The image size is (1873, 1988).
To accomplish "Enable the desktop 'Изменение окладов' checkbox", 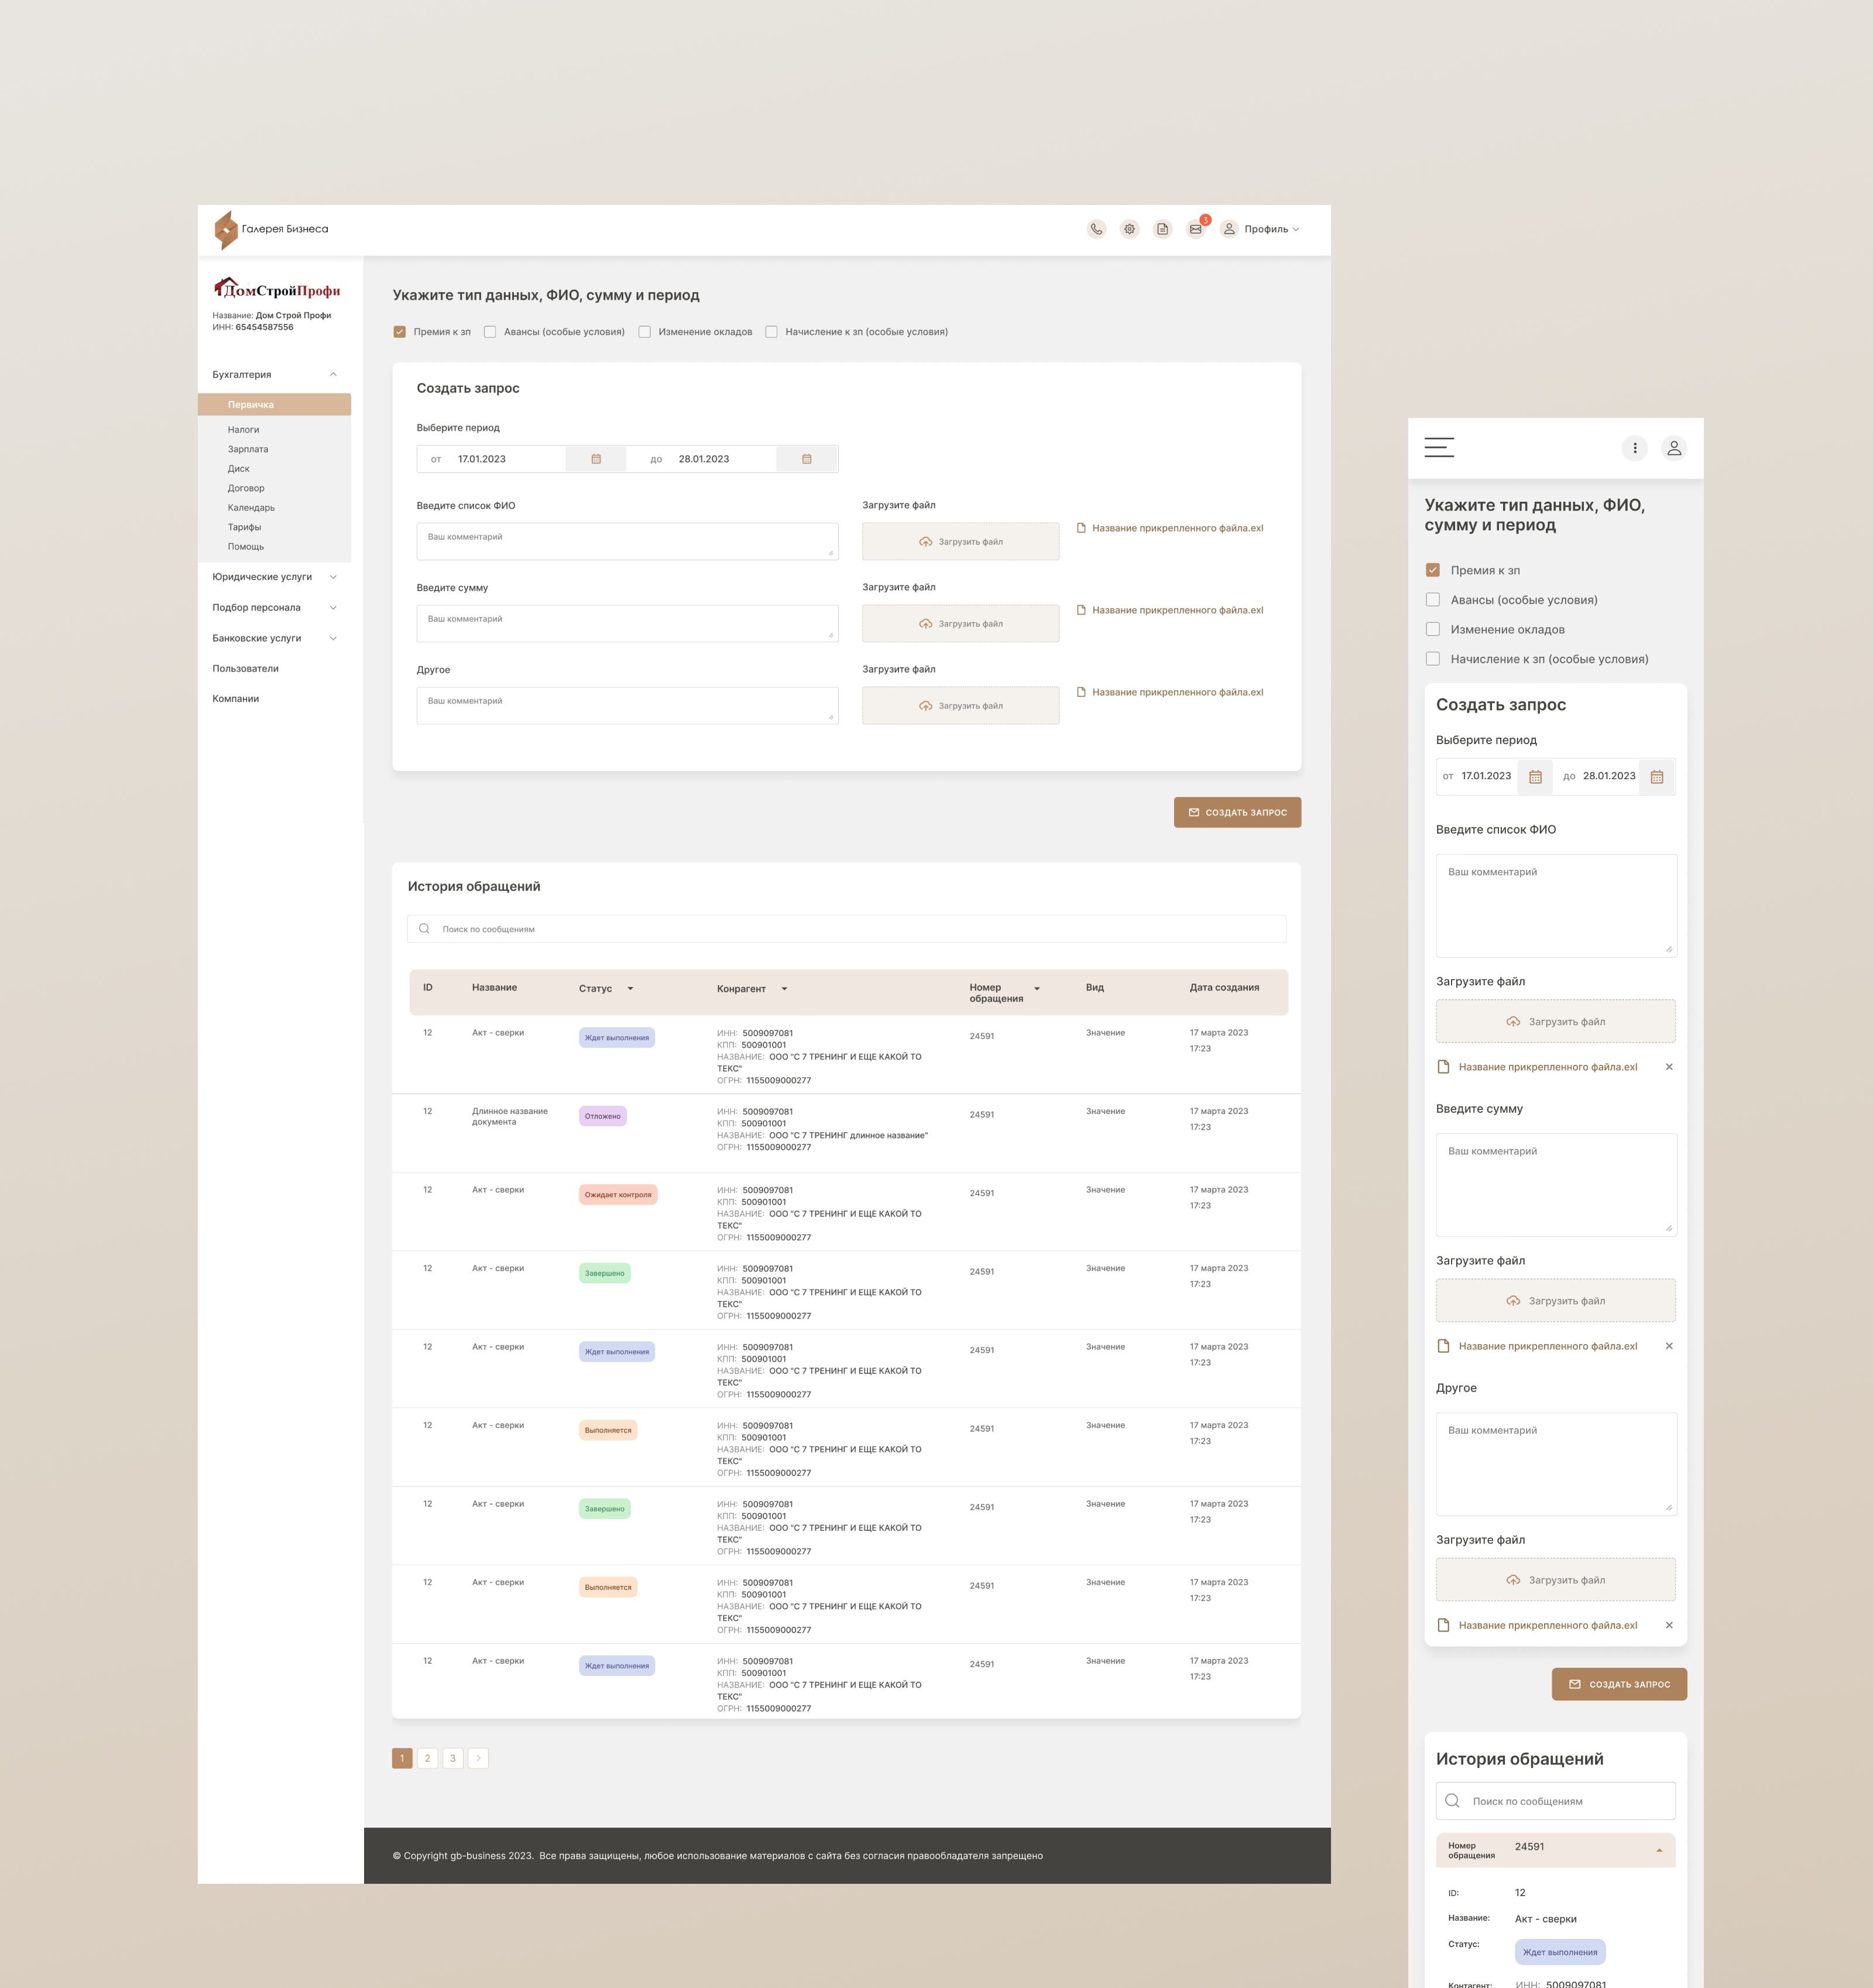I will (x=645, y=332).
